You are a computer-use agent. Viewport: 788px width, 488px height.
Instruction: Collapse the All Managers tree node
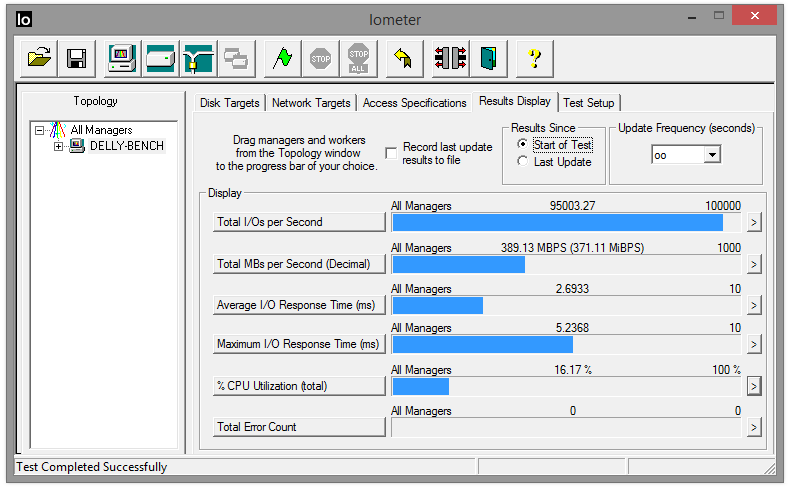39,130
